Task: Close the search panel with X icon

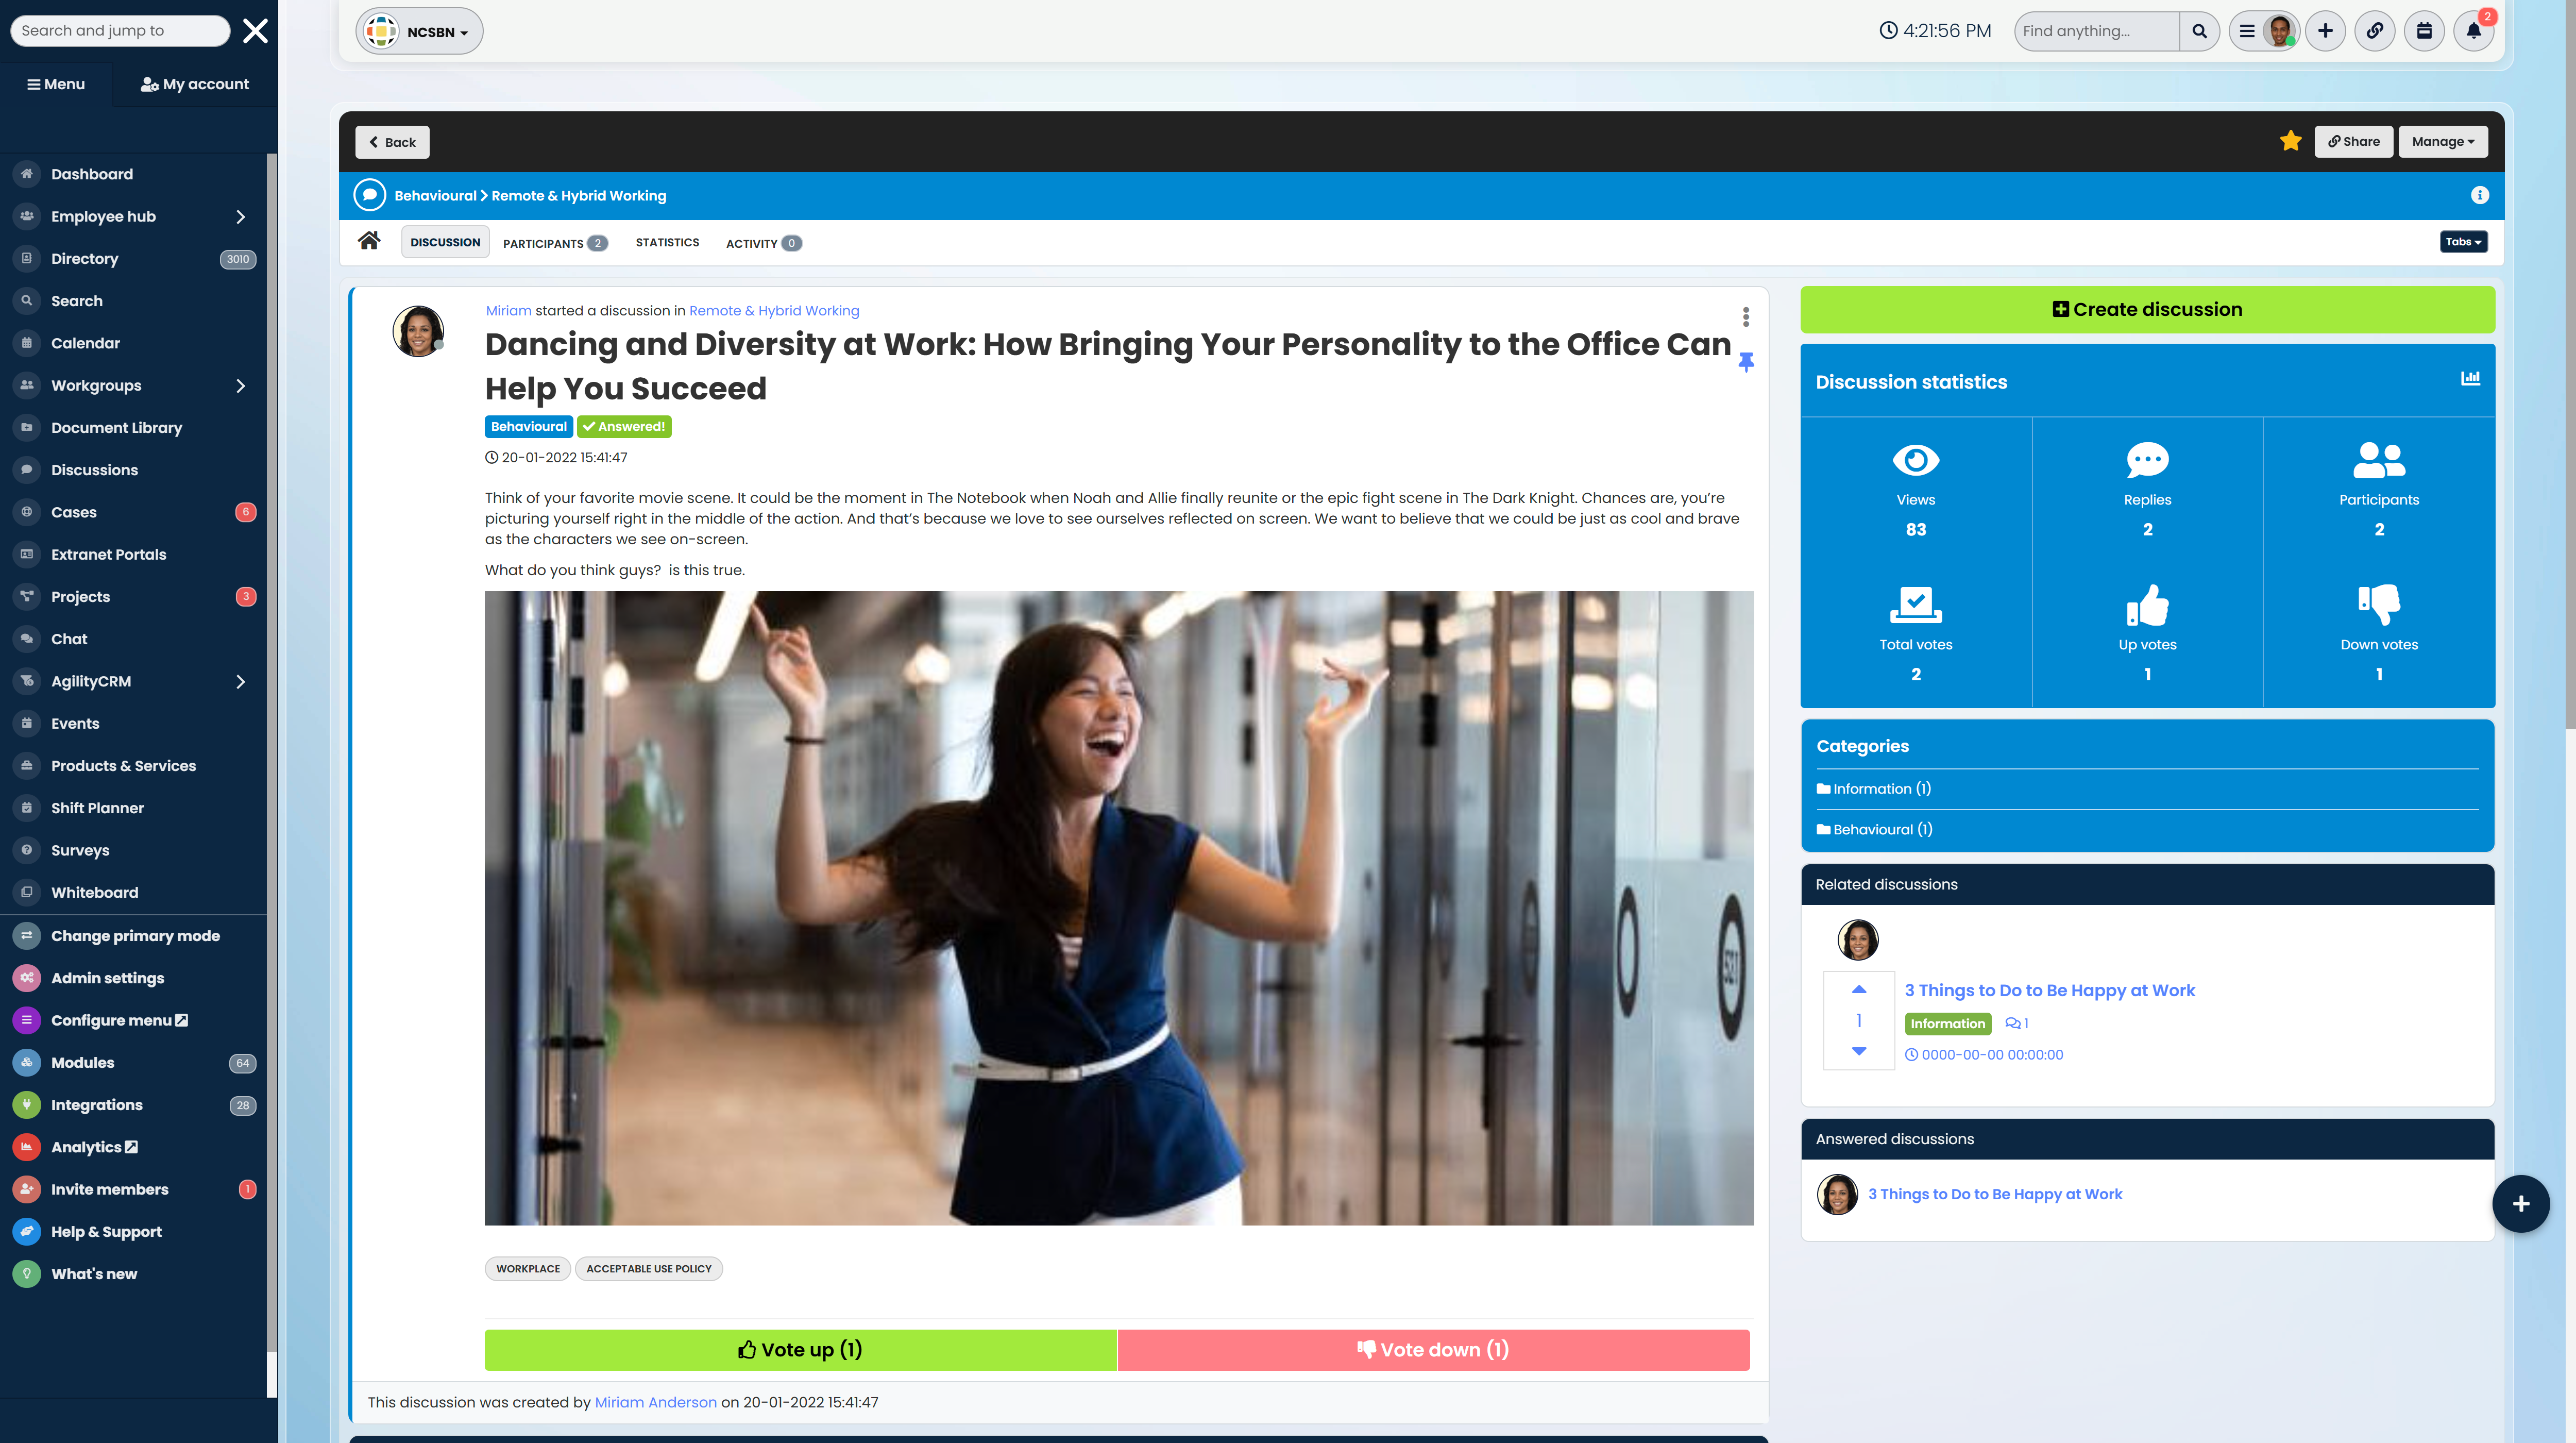Action: pos(256,31)
